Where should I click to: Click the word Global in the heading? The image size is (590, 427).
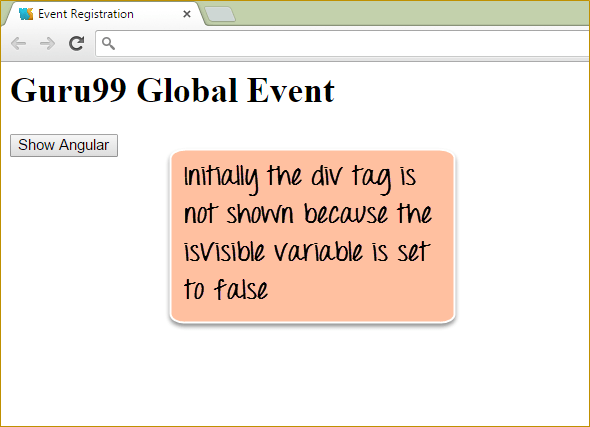(187, 90)
